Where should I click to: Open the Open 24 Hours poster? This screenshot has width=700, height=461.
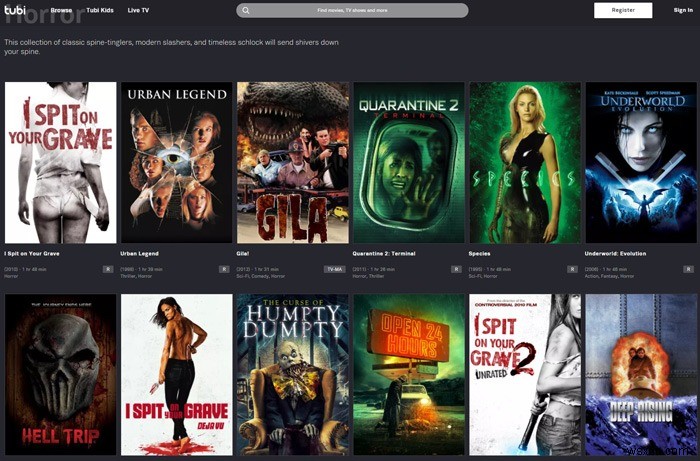(x=409, y=374)
